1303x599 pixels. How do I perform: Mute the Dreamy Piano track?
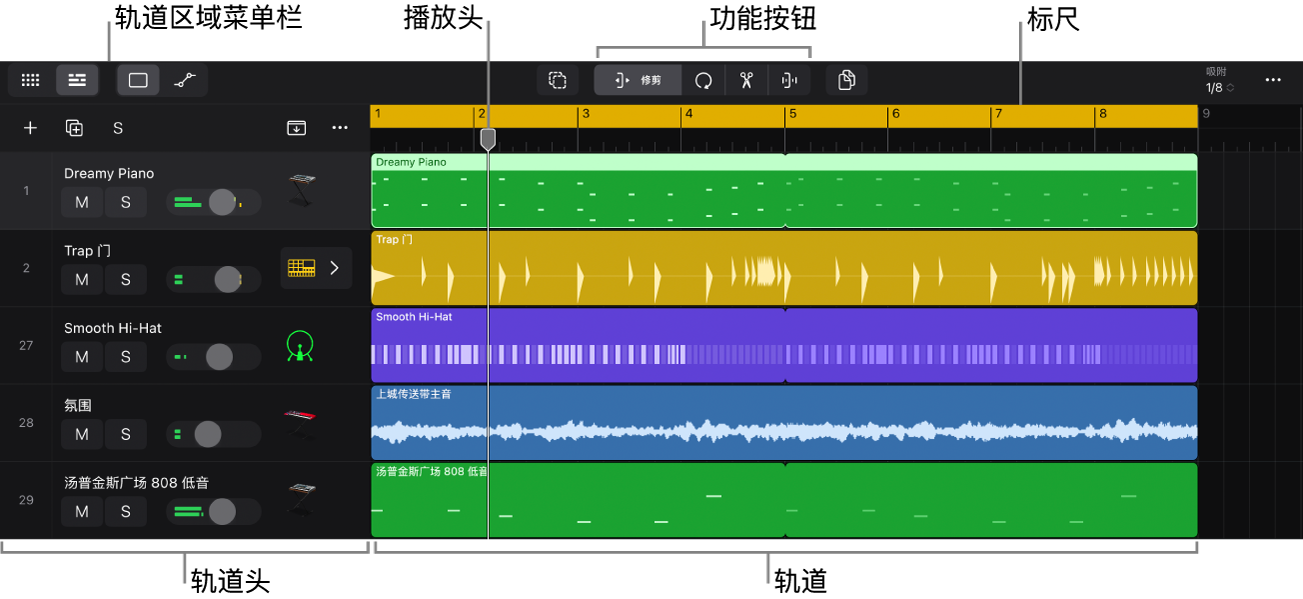82,202
